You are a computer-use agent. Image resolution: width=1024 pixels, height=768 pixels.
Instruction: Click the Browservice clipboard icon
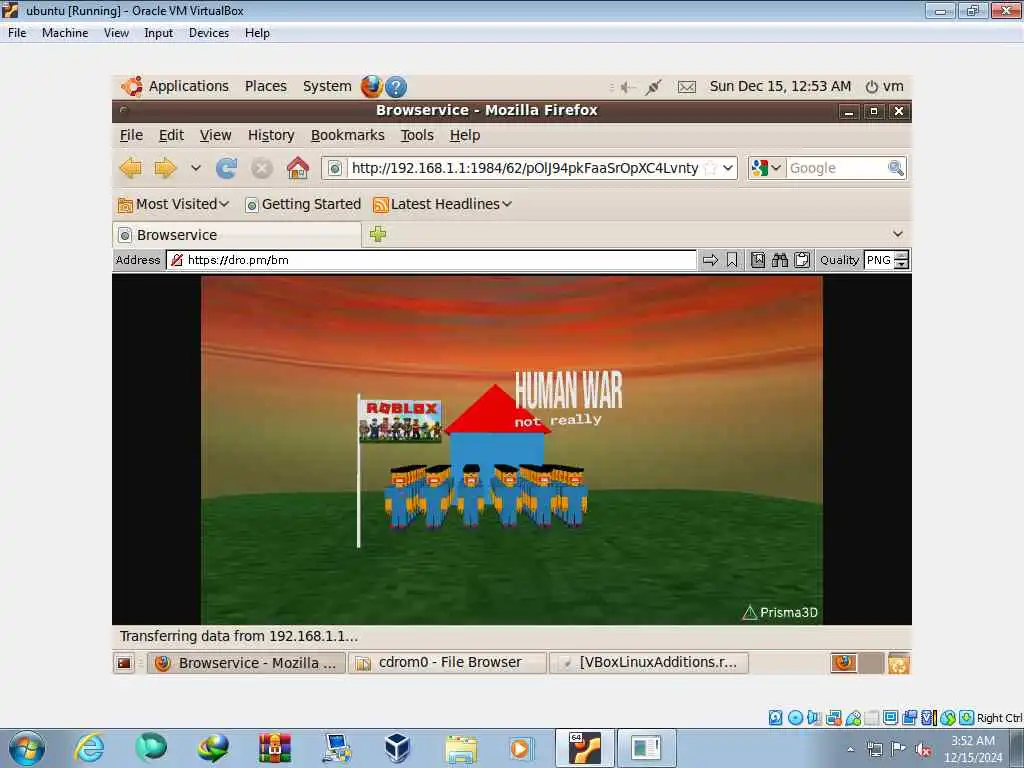coord(802,260)
